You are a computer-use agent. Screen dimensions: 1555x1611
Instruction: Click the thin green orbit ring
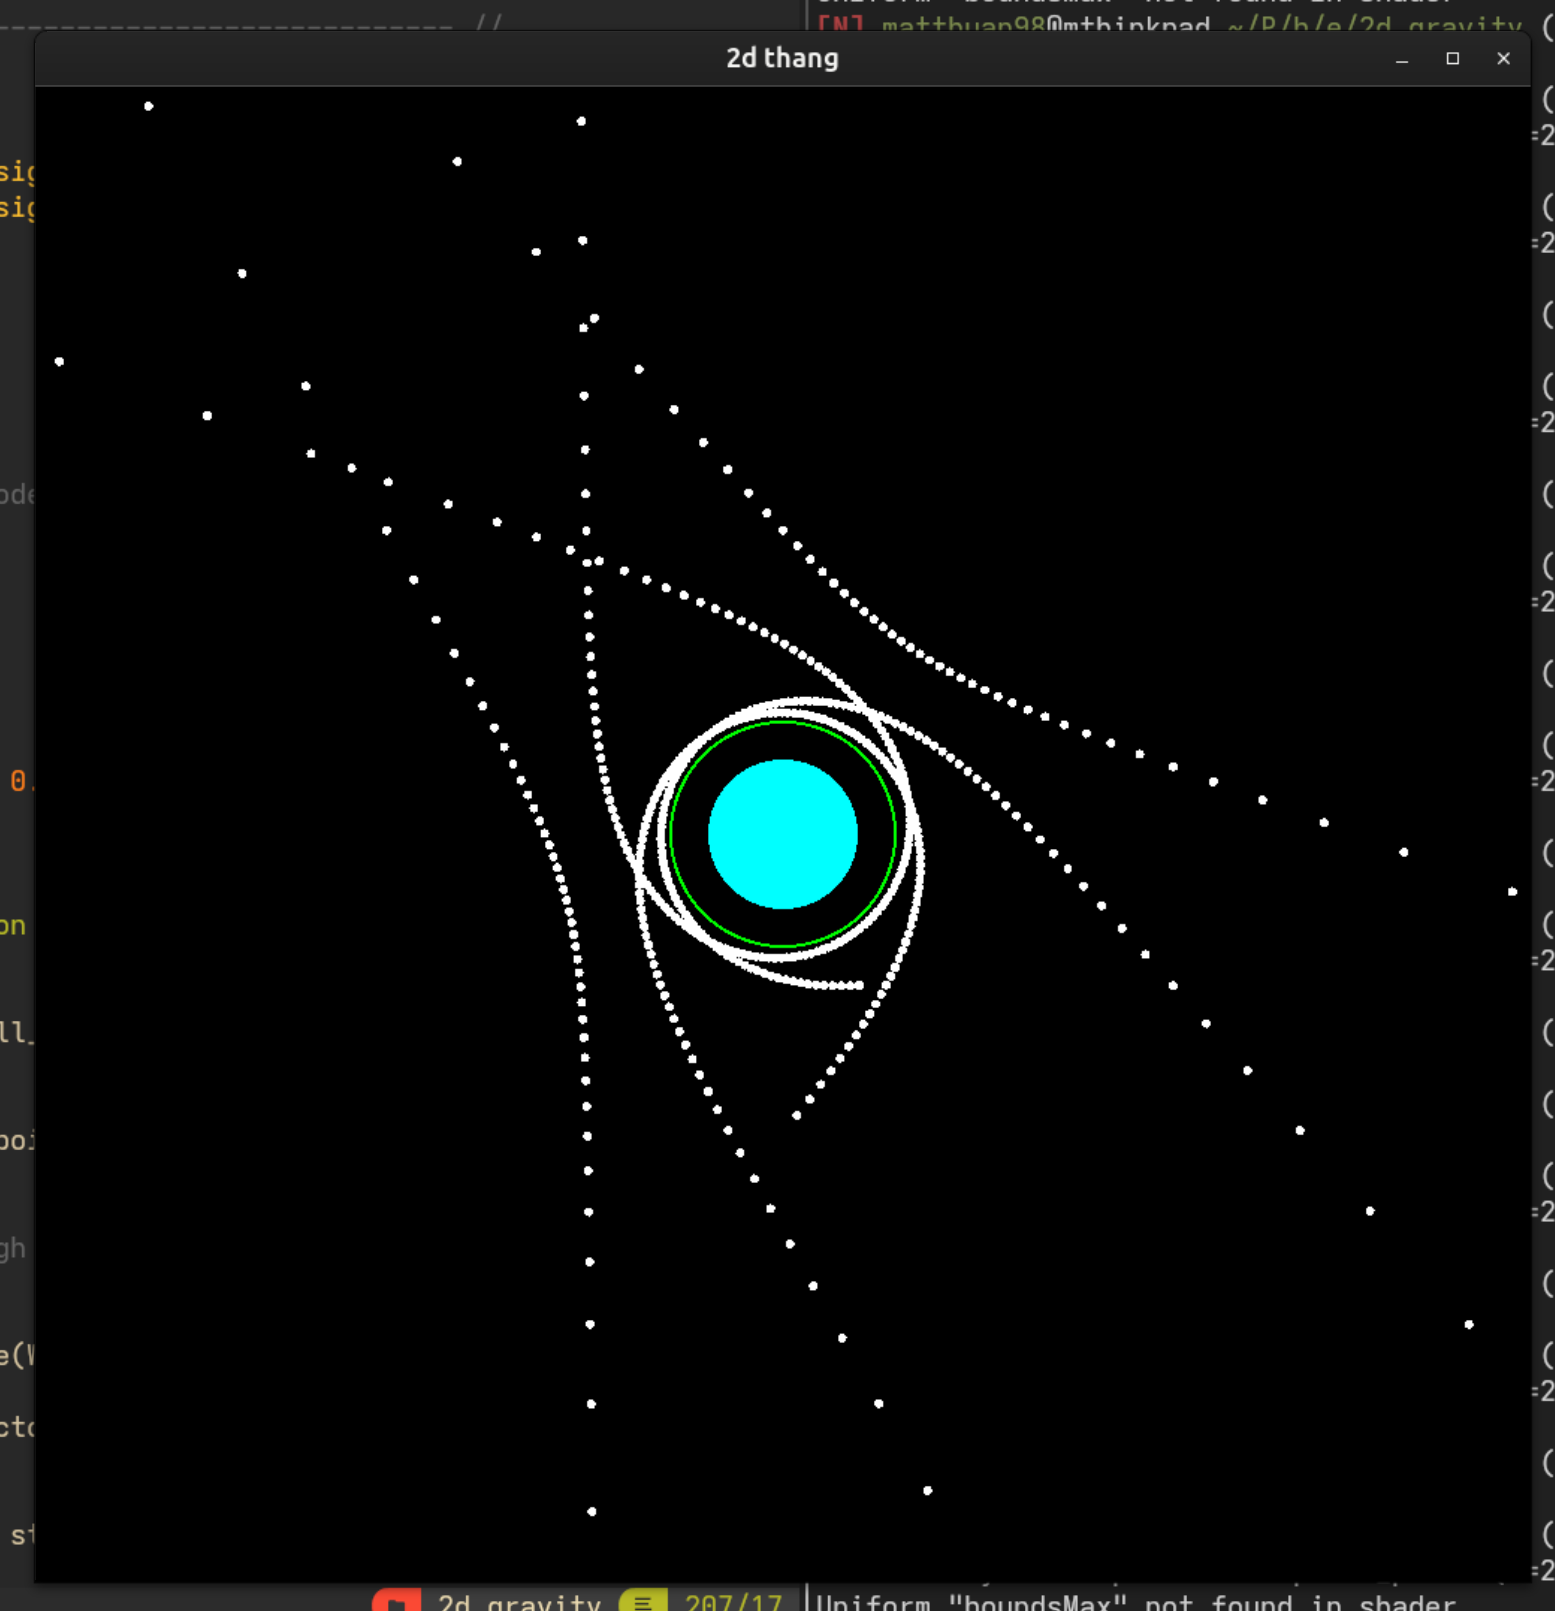click(x=670, y=834)
